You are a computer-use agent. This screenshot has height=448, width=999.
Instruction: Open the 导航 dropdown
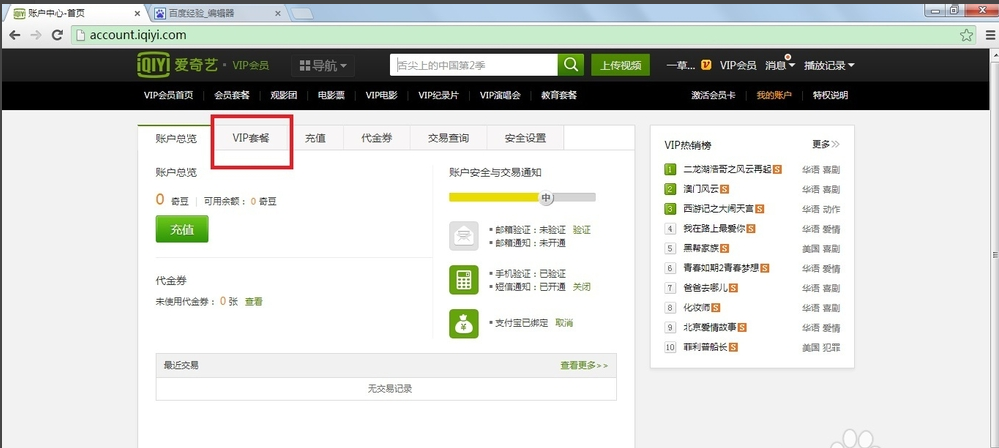323,65
